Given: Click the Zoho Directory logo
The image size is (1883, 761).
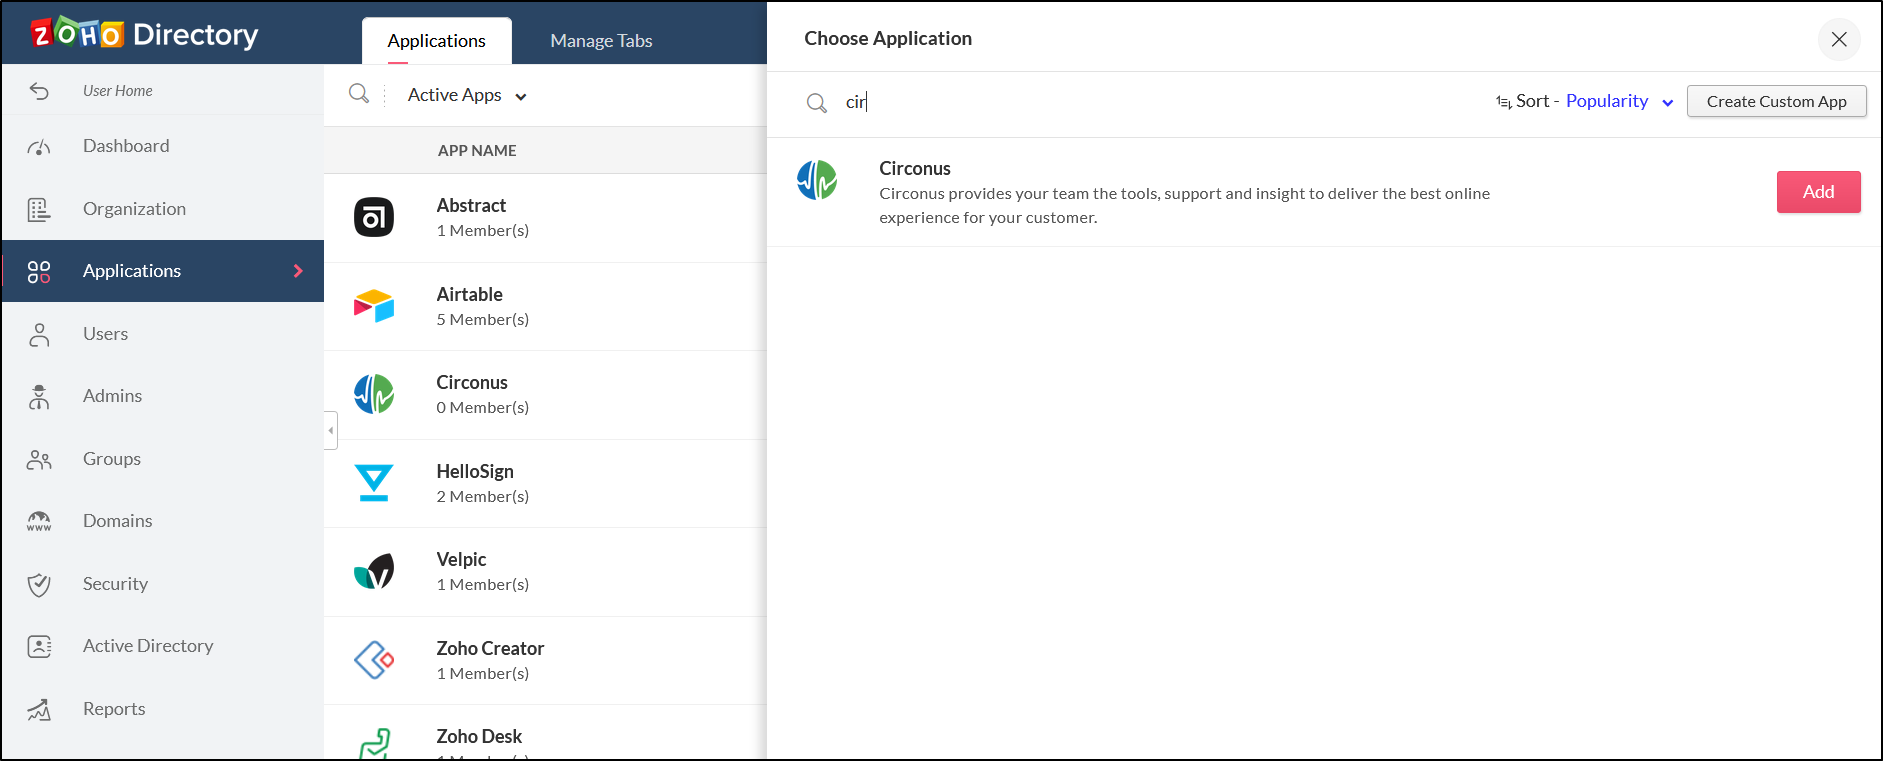Looking at the screenshot, I should tap(144, 34).
